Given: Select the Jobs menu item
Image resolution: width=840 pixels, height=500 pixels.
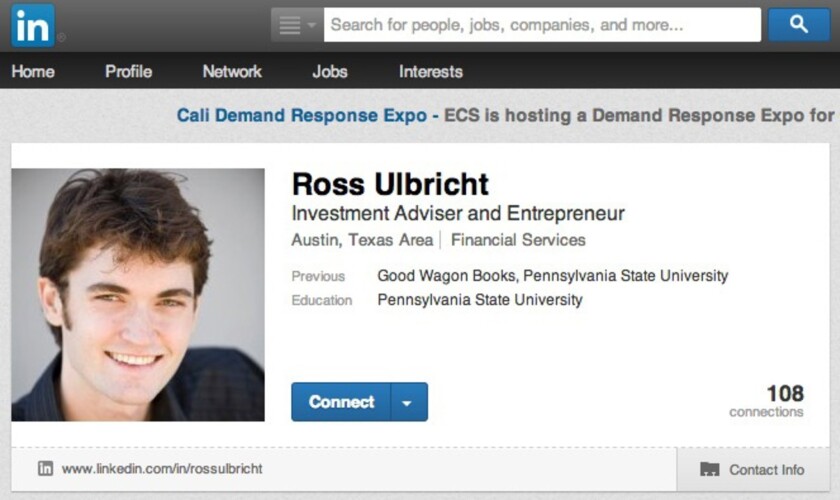Looking at the screenshot, I should (330, 71).
